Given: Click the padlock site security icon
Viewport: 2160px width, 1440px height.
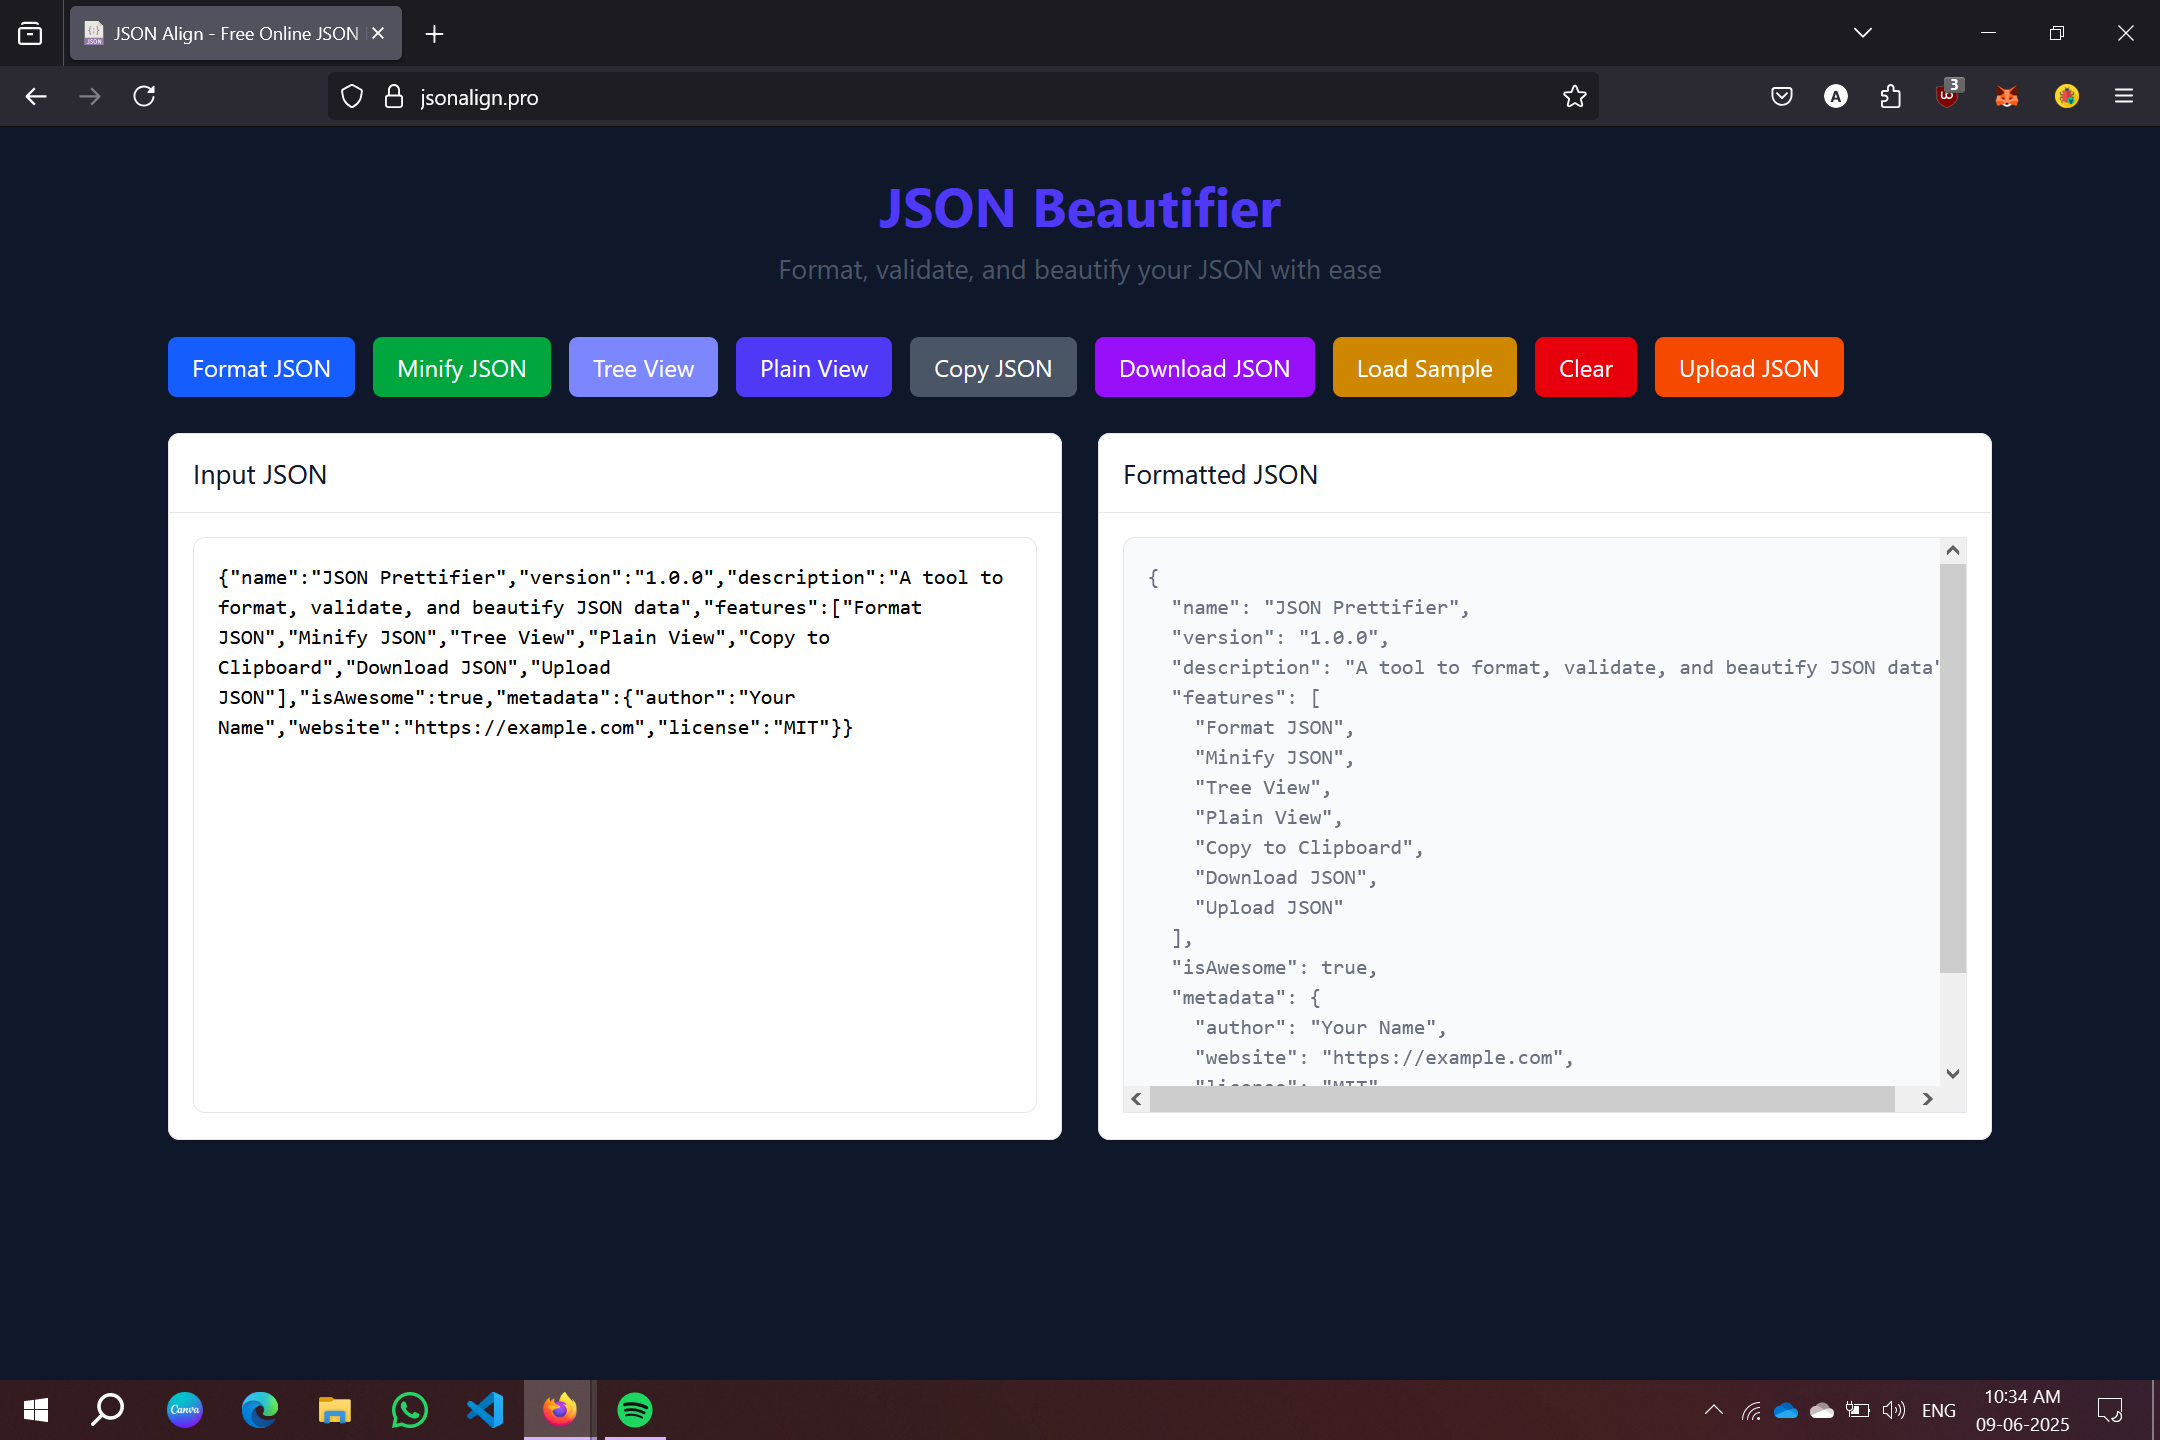Looking at the screenshot, I should point(394,97).
